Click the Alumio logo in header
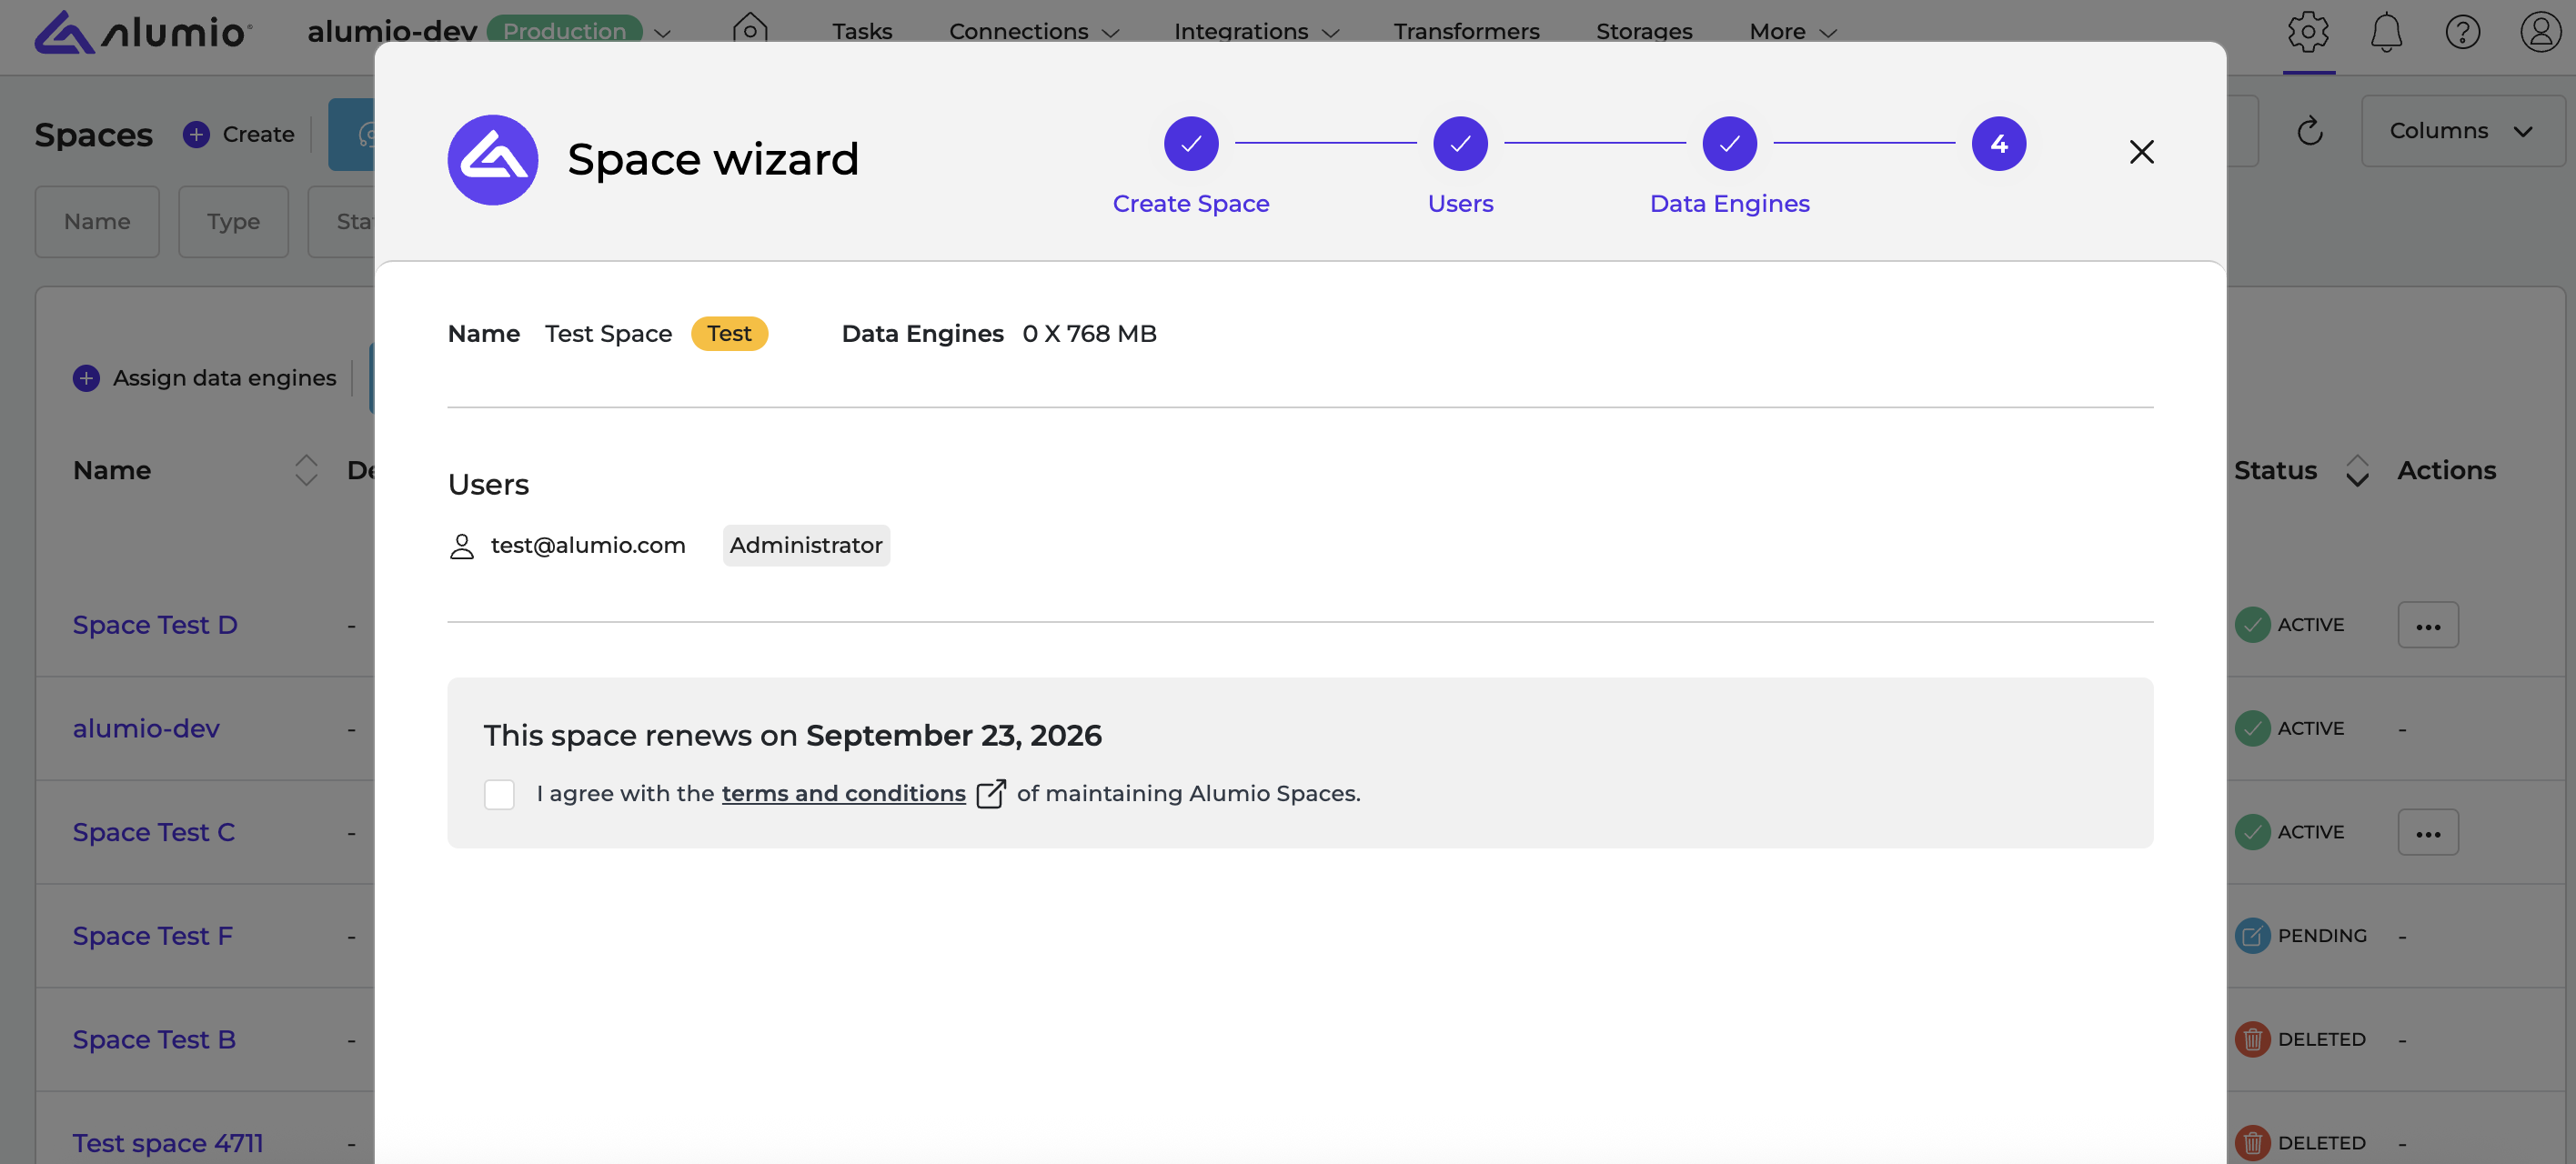The width and height of the screenshot is (2576, 1164). (143, 32)
